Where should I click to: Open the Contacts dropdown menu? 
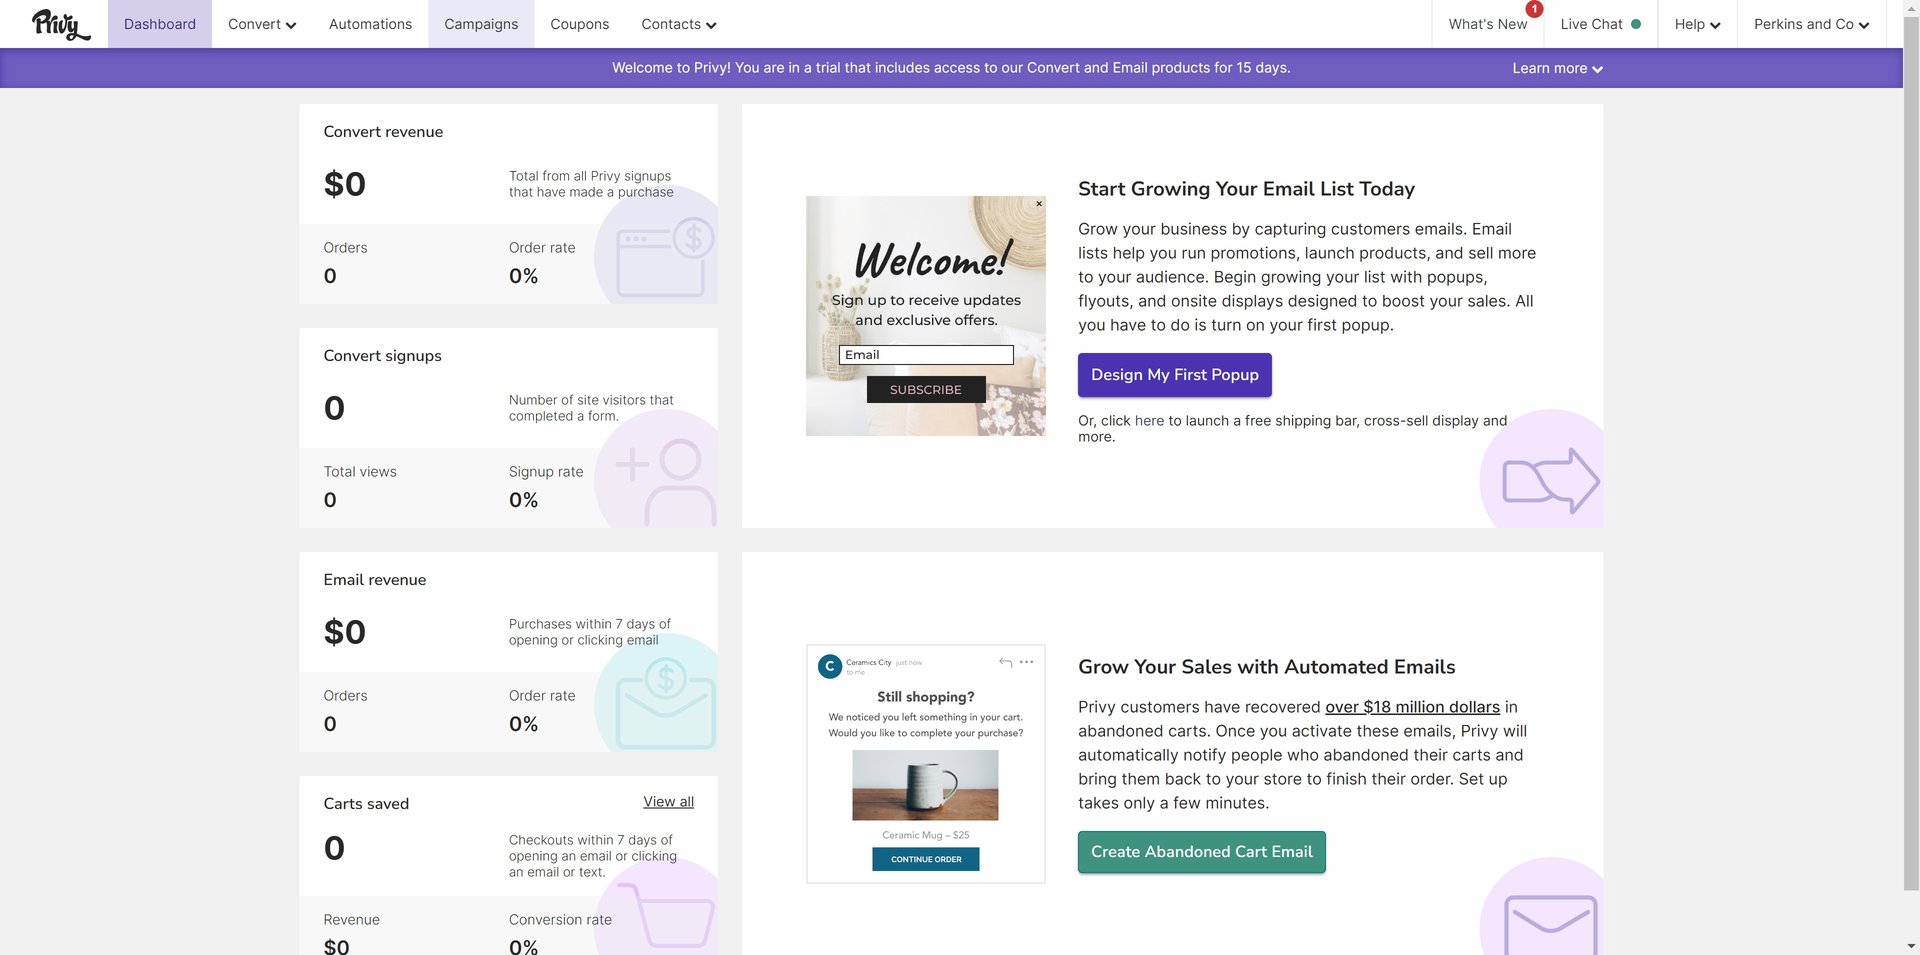pyautogui.click(x=679, y=24)
